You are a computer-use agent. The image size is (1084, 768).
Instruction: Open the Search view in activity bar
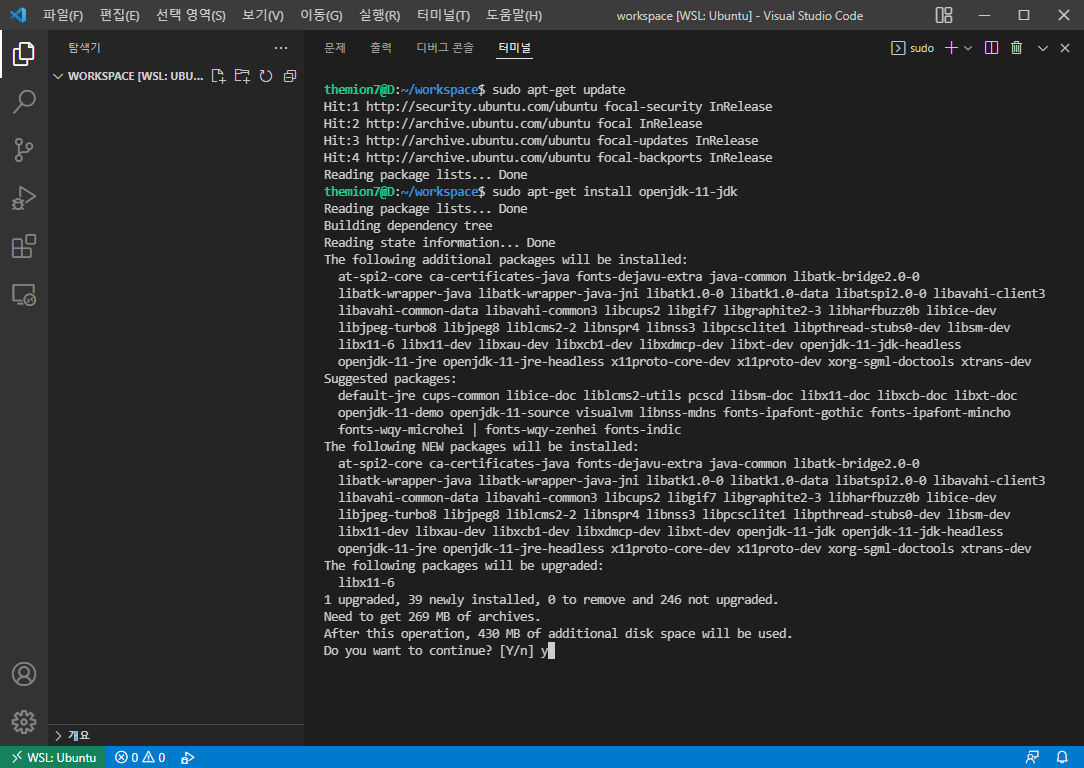click(24, 102)
